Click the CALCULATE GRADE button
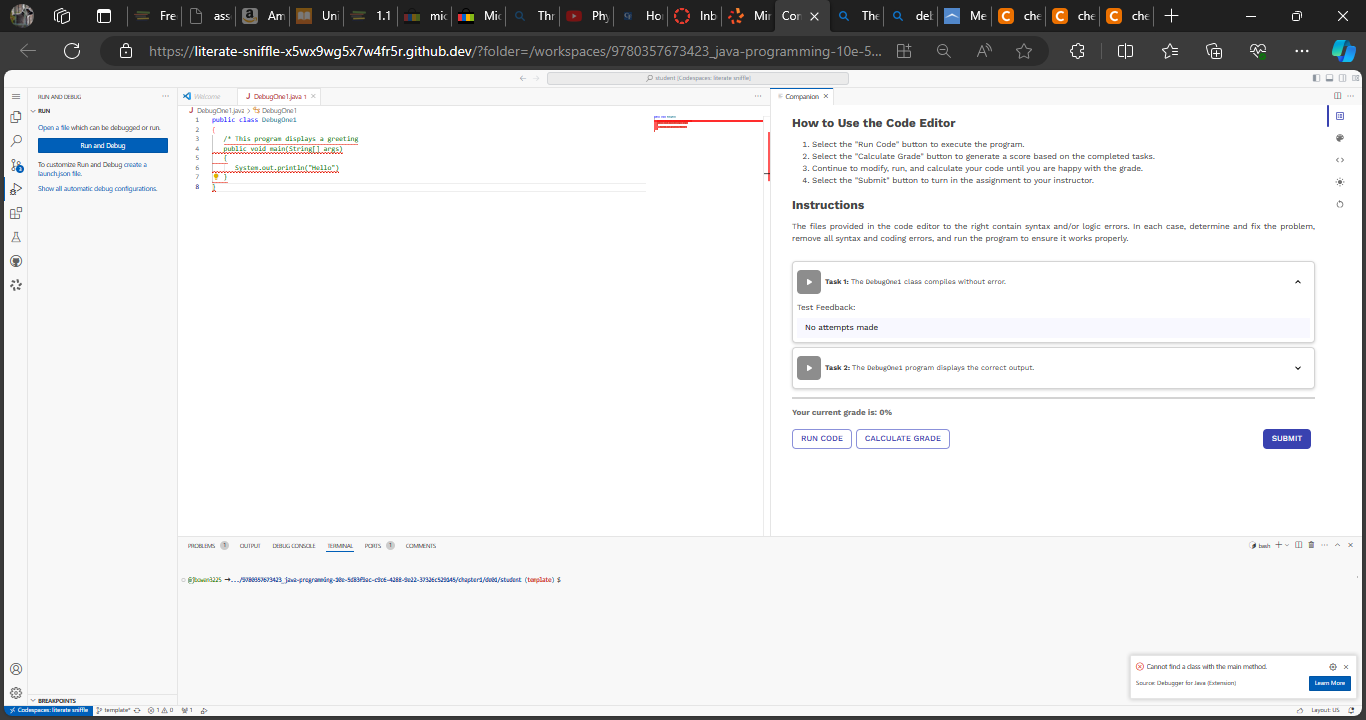 (903, 438)
